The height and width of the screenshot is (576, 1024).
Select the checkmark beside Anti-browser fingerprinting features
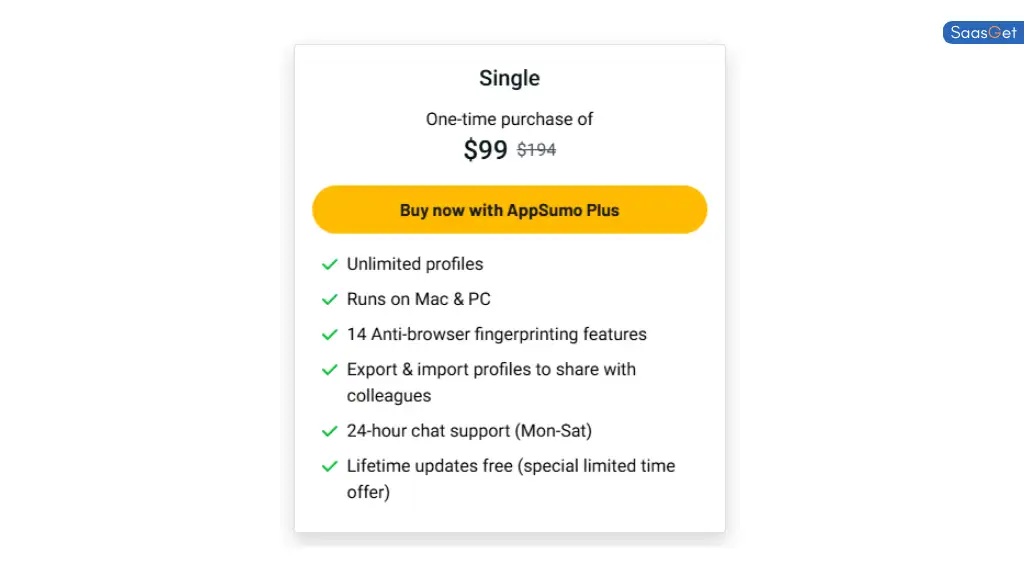[330, 334]
